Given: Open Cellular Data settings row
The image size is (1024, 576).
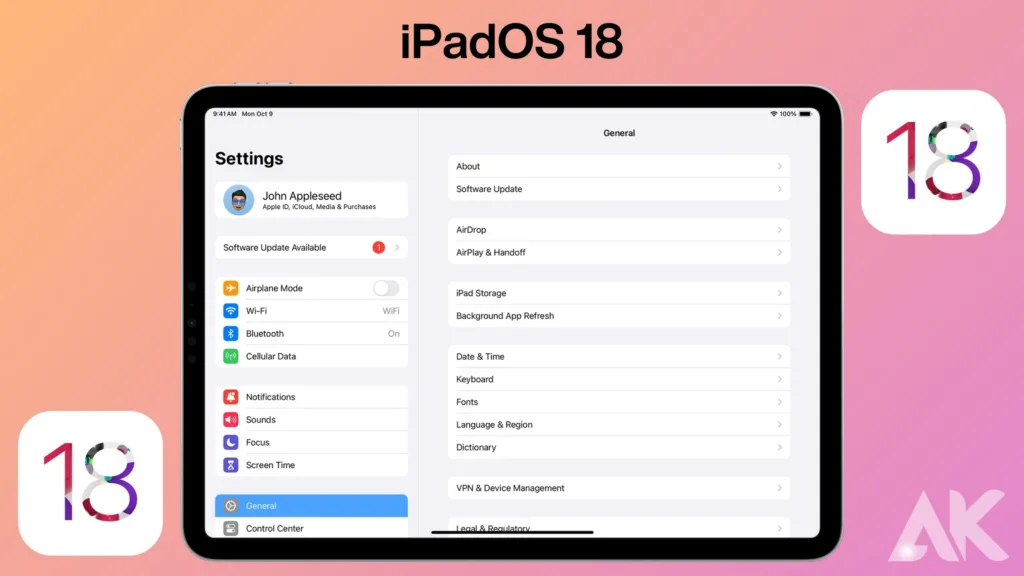Looking at the screenshot, I should [312, 356].
